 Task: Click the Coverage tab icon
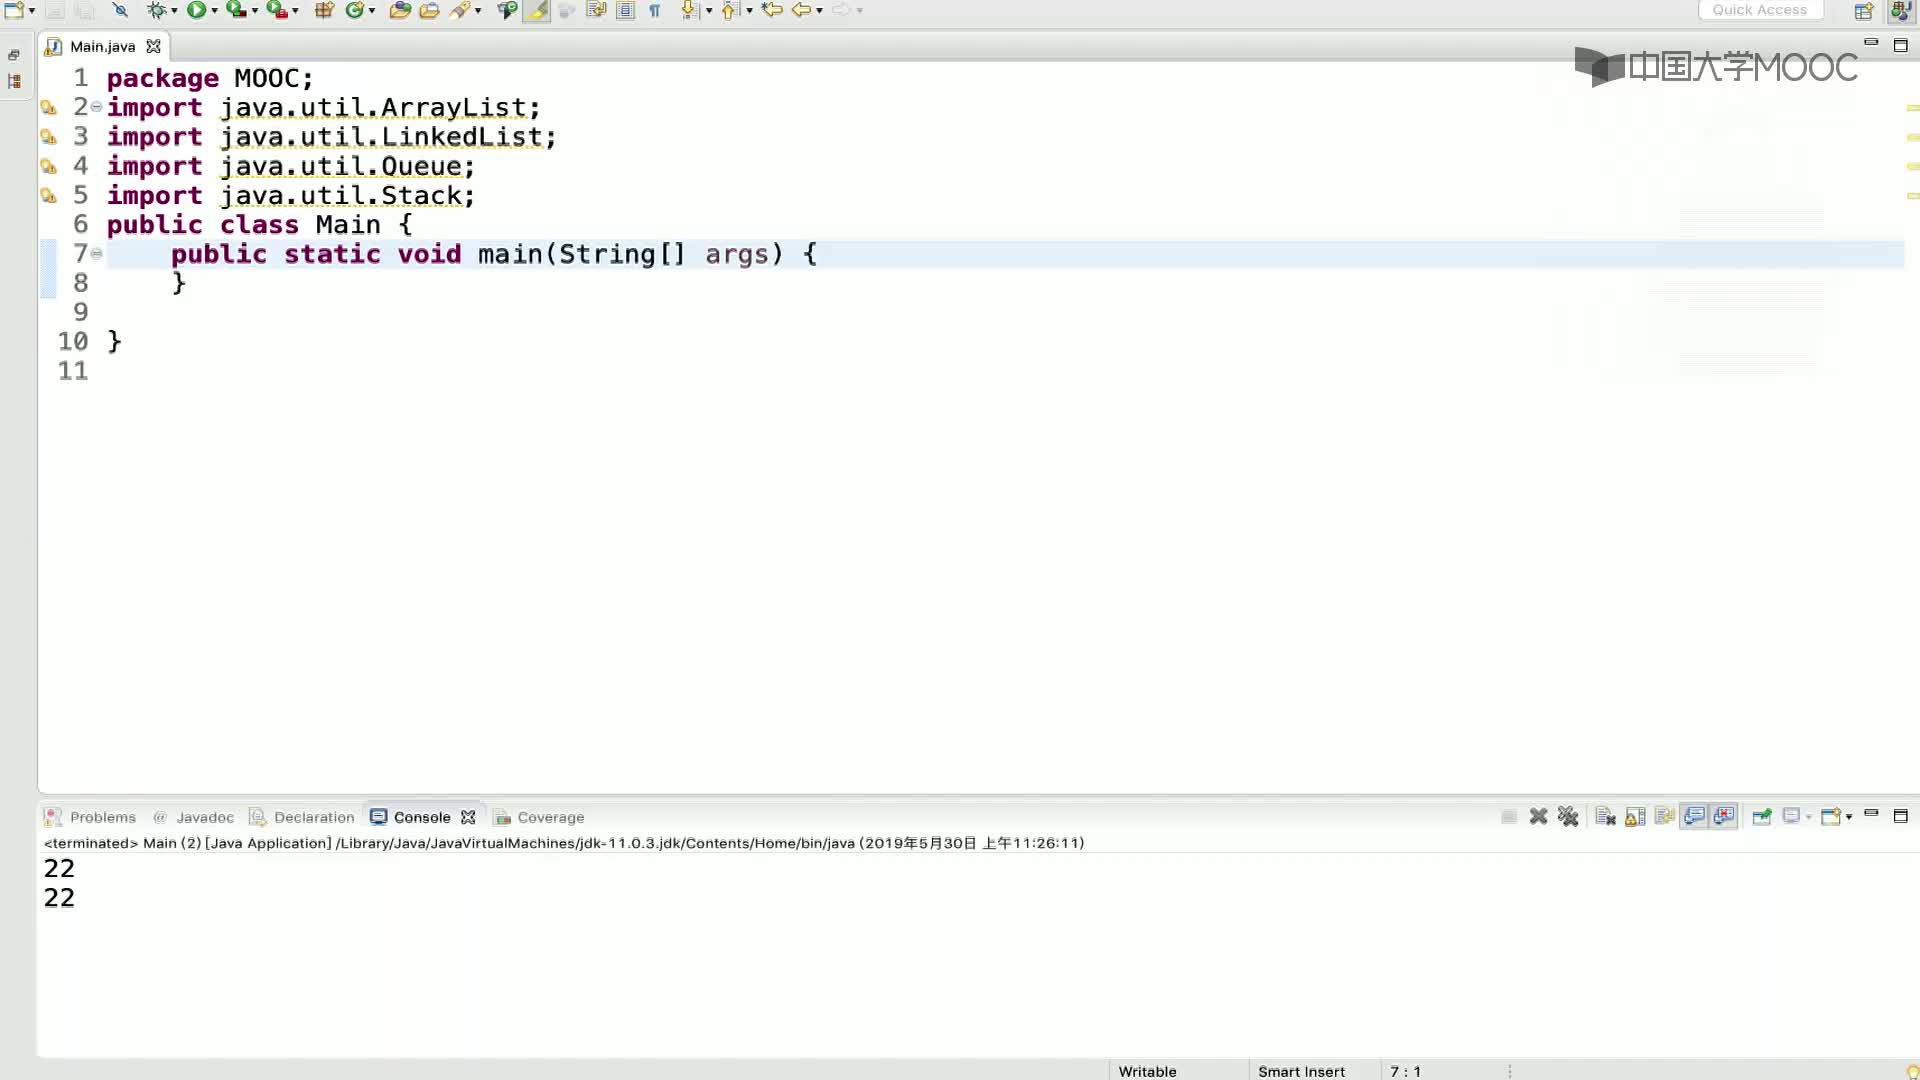(504, 816)
